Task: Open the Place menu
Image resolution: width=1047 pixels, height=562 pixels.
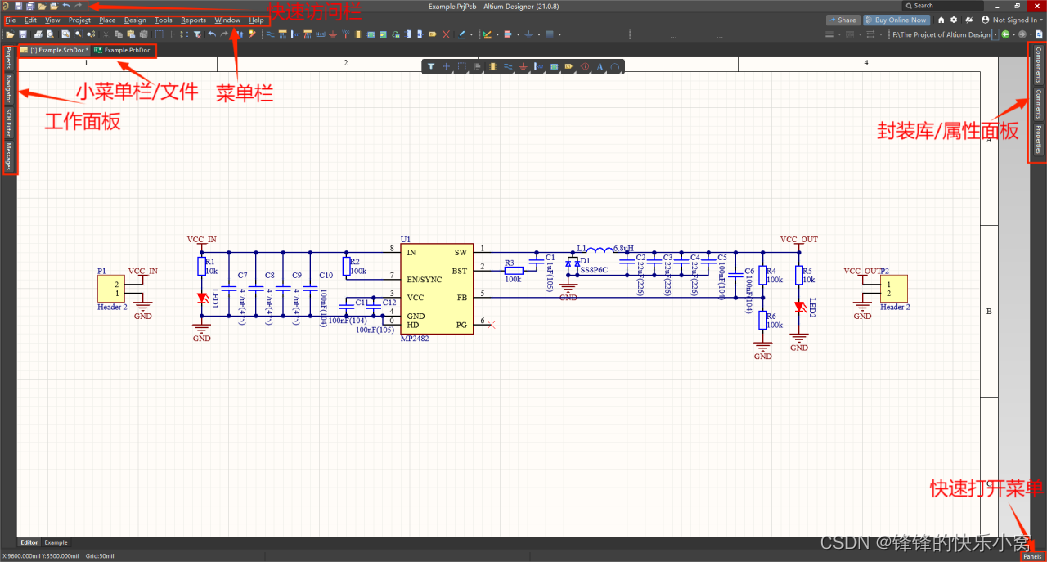Action: pyautogui.click(x=107, y=20)
